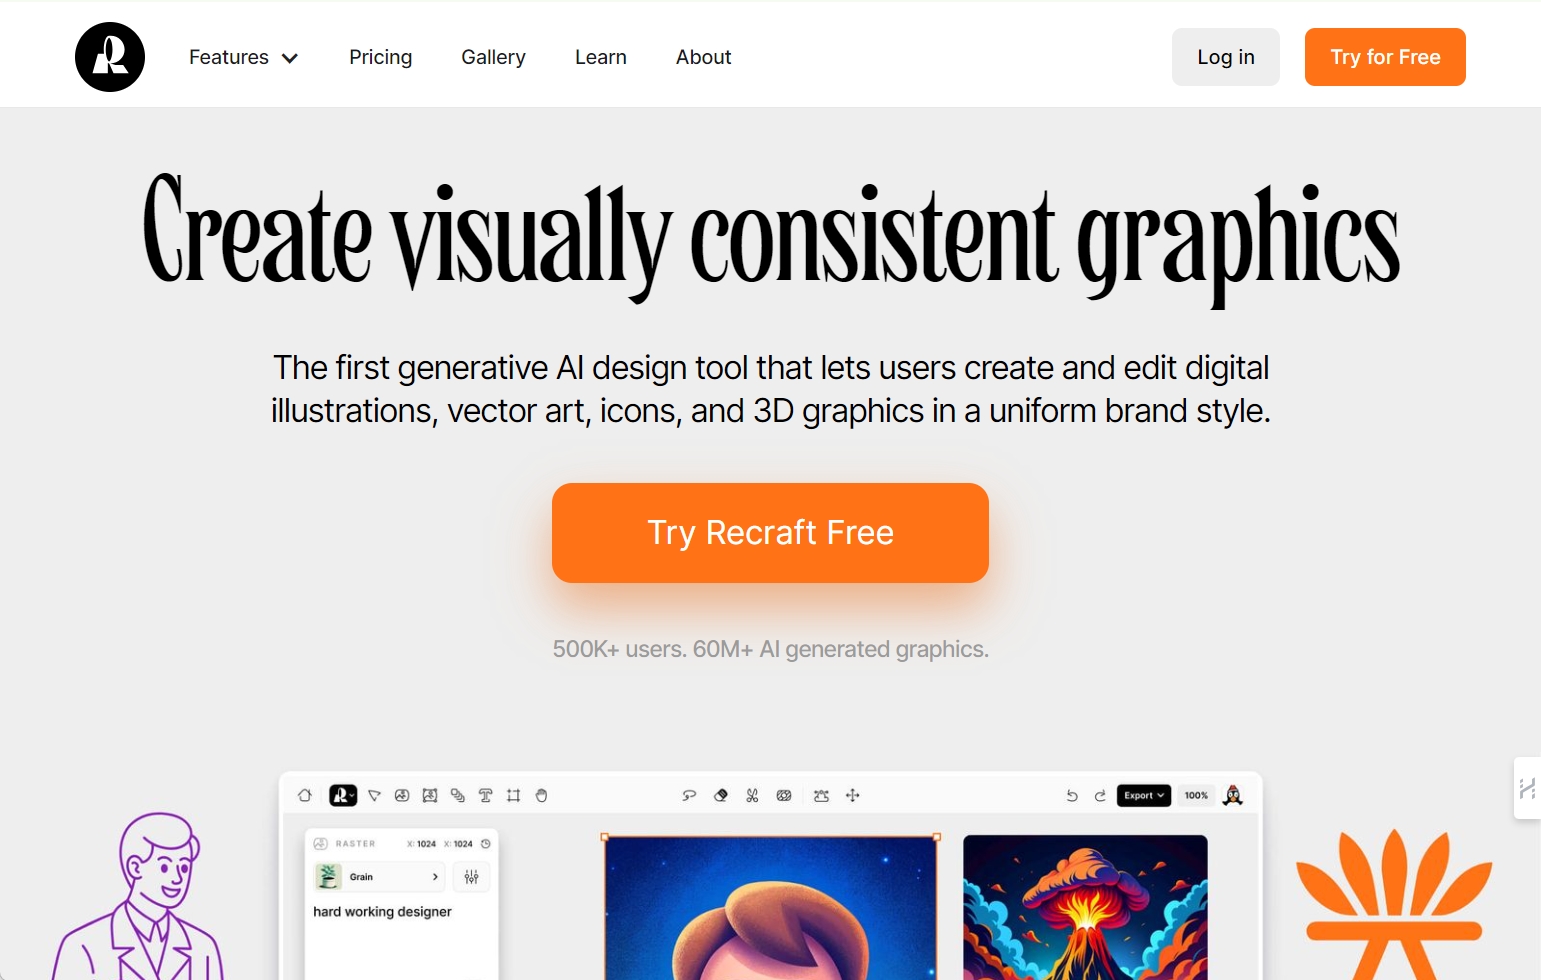Activate the Text tool

coord(486,796)
